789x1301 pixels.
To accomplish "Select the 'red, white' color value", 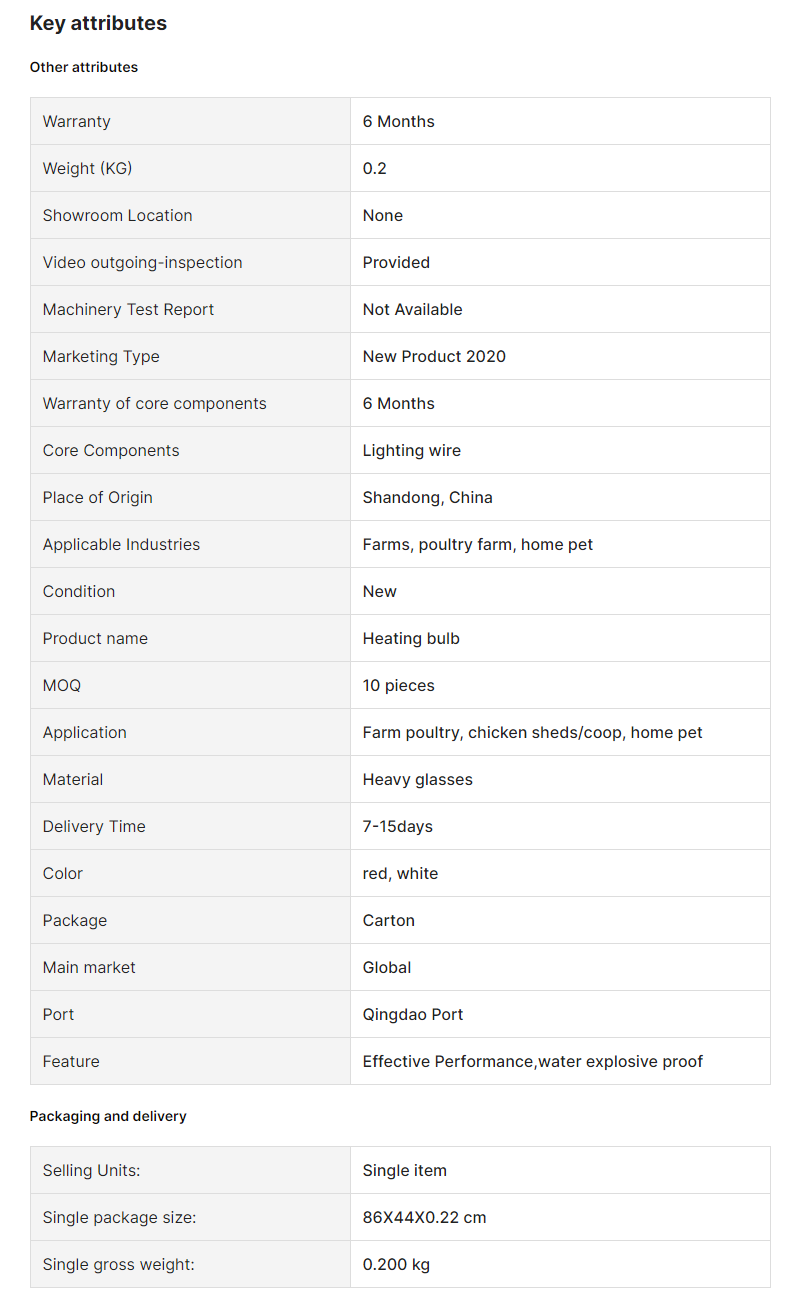I will coord(400,873).
